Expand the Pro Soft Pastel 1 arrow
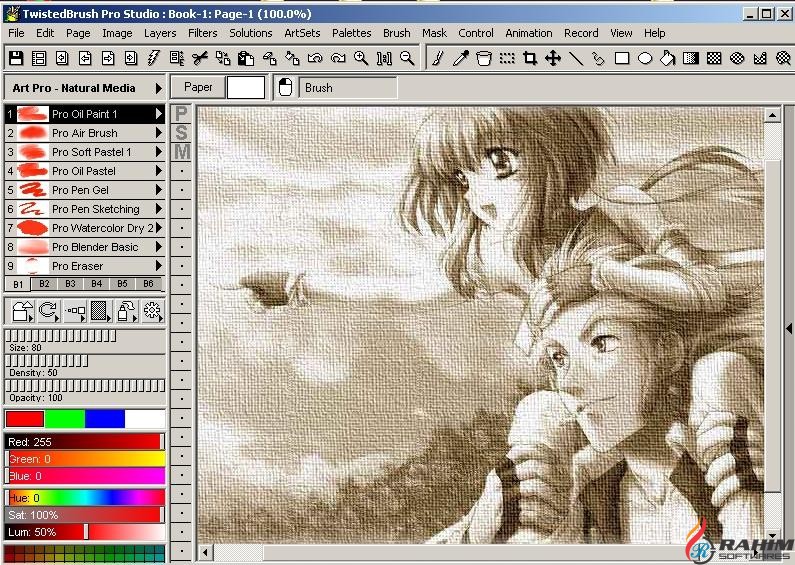The image size is (795, 565). tap(159, 152)
